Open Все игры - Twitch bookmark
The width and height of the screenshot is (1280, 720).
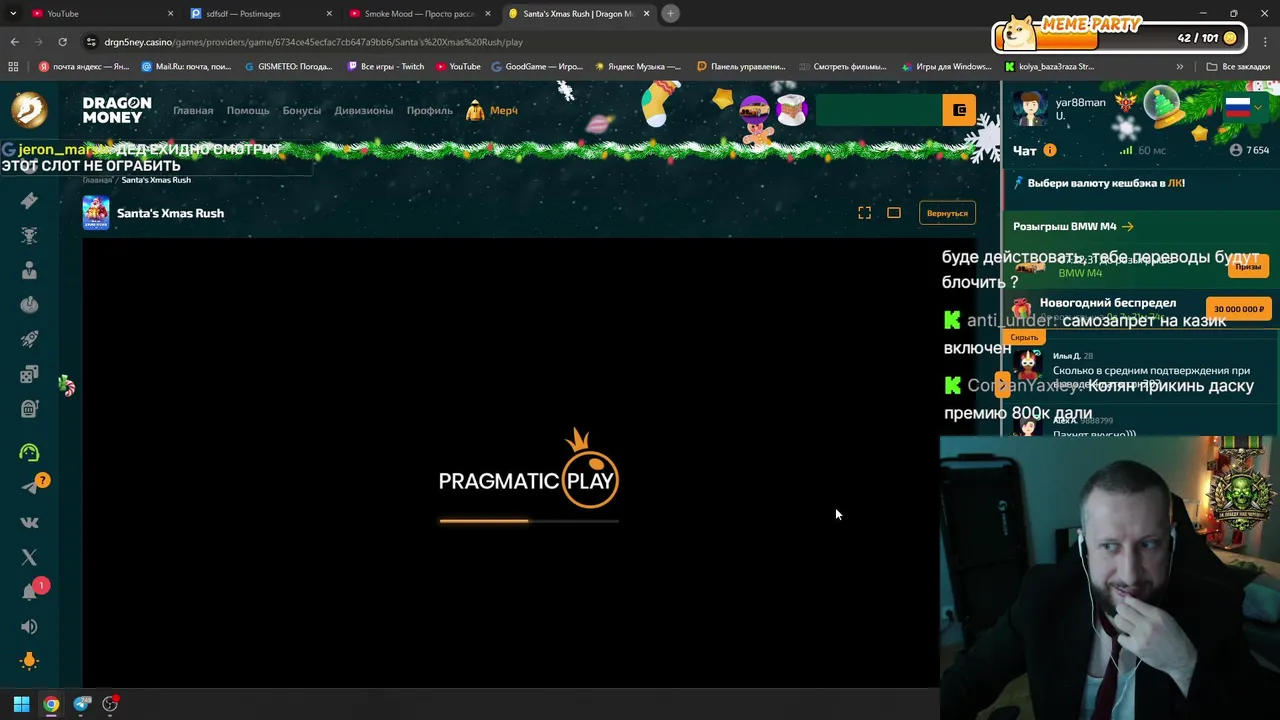[385, 67]
